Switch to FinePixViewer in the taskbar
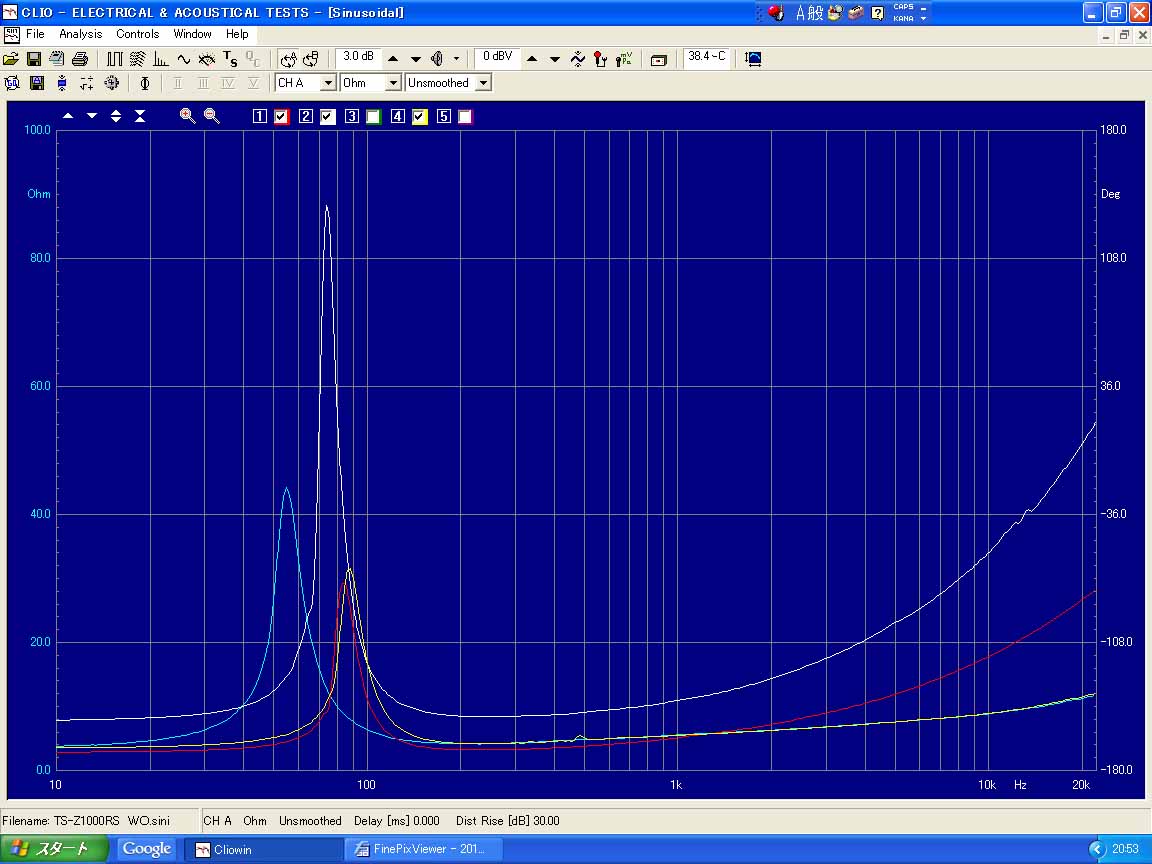1152x864 pixels. [x=424, y=849]
